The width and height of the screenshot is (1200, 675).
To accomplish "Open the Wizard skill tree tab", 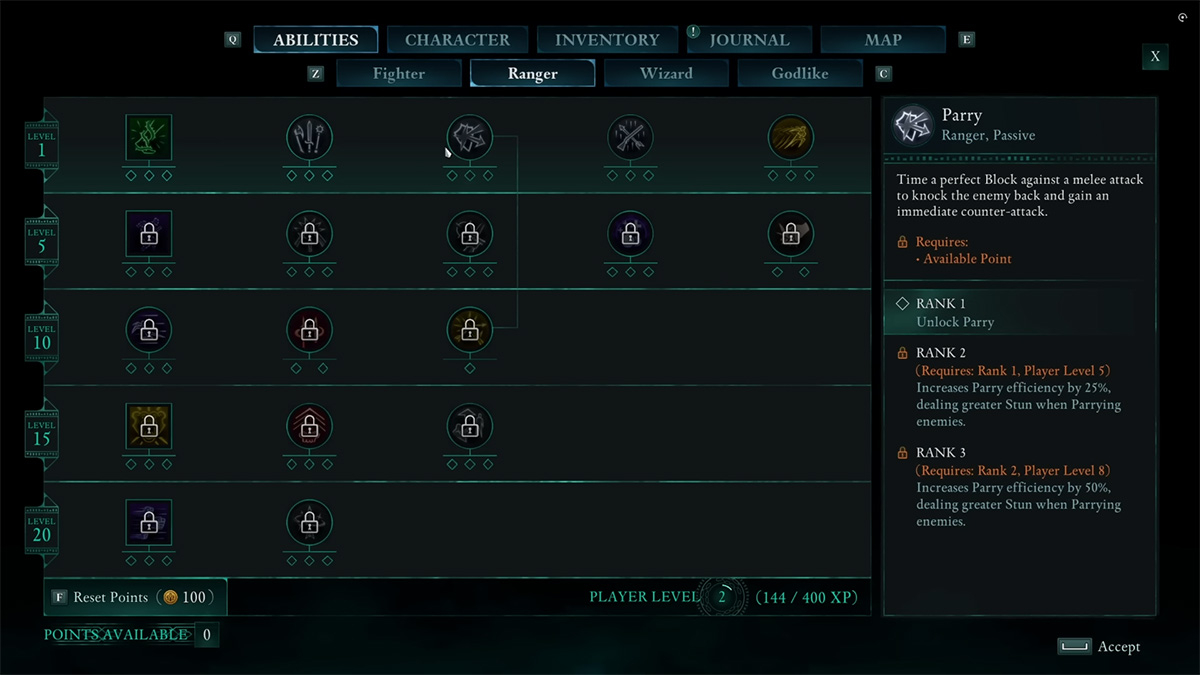I will [x=666, y=73].
